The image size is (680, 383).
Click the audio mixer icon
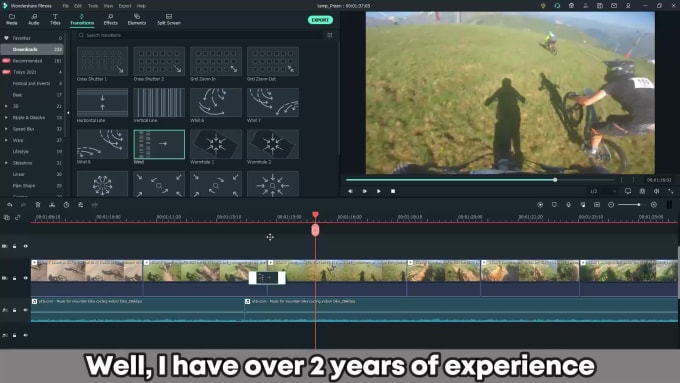click(x=583, y=205)
